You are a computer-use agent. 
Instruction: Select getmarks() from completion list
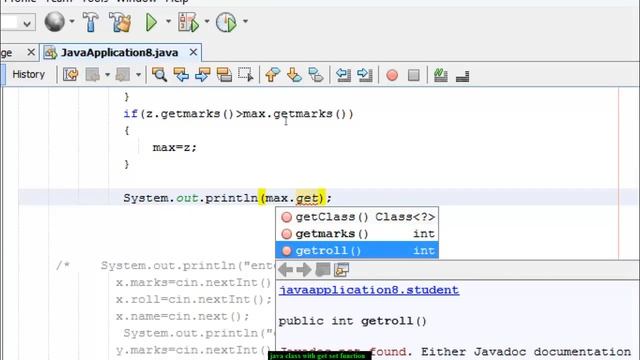(357, 233)
